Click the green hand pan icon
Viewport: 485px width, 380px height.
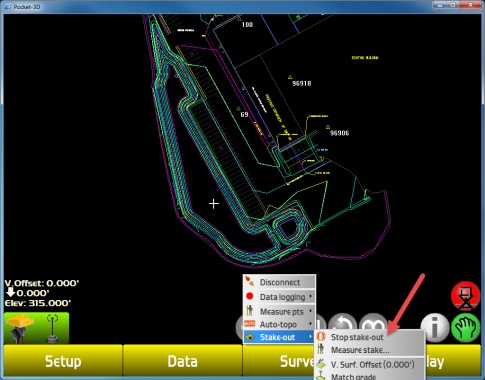[x=466, y=328]
